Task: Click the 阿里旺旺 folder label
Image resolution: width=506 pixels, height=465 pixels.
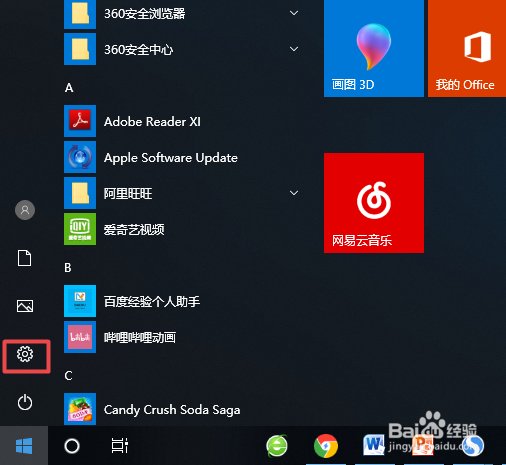Action: pyautogui.click(x=128, y=193)
